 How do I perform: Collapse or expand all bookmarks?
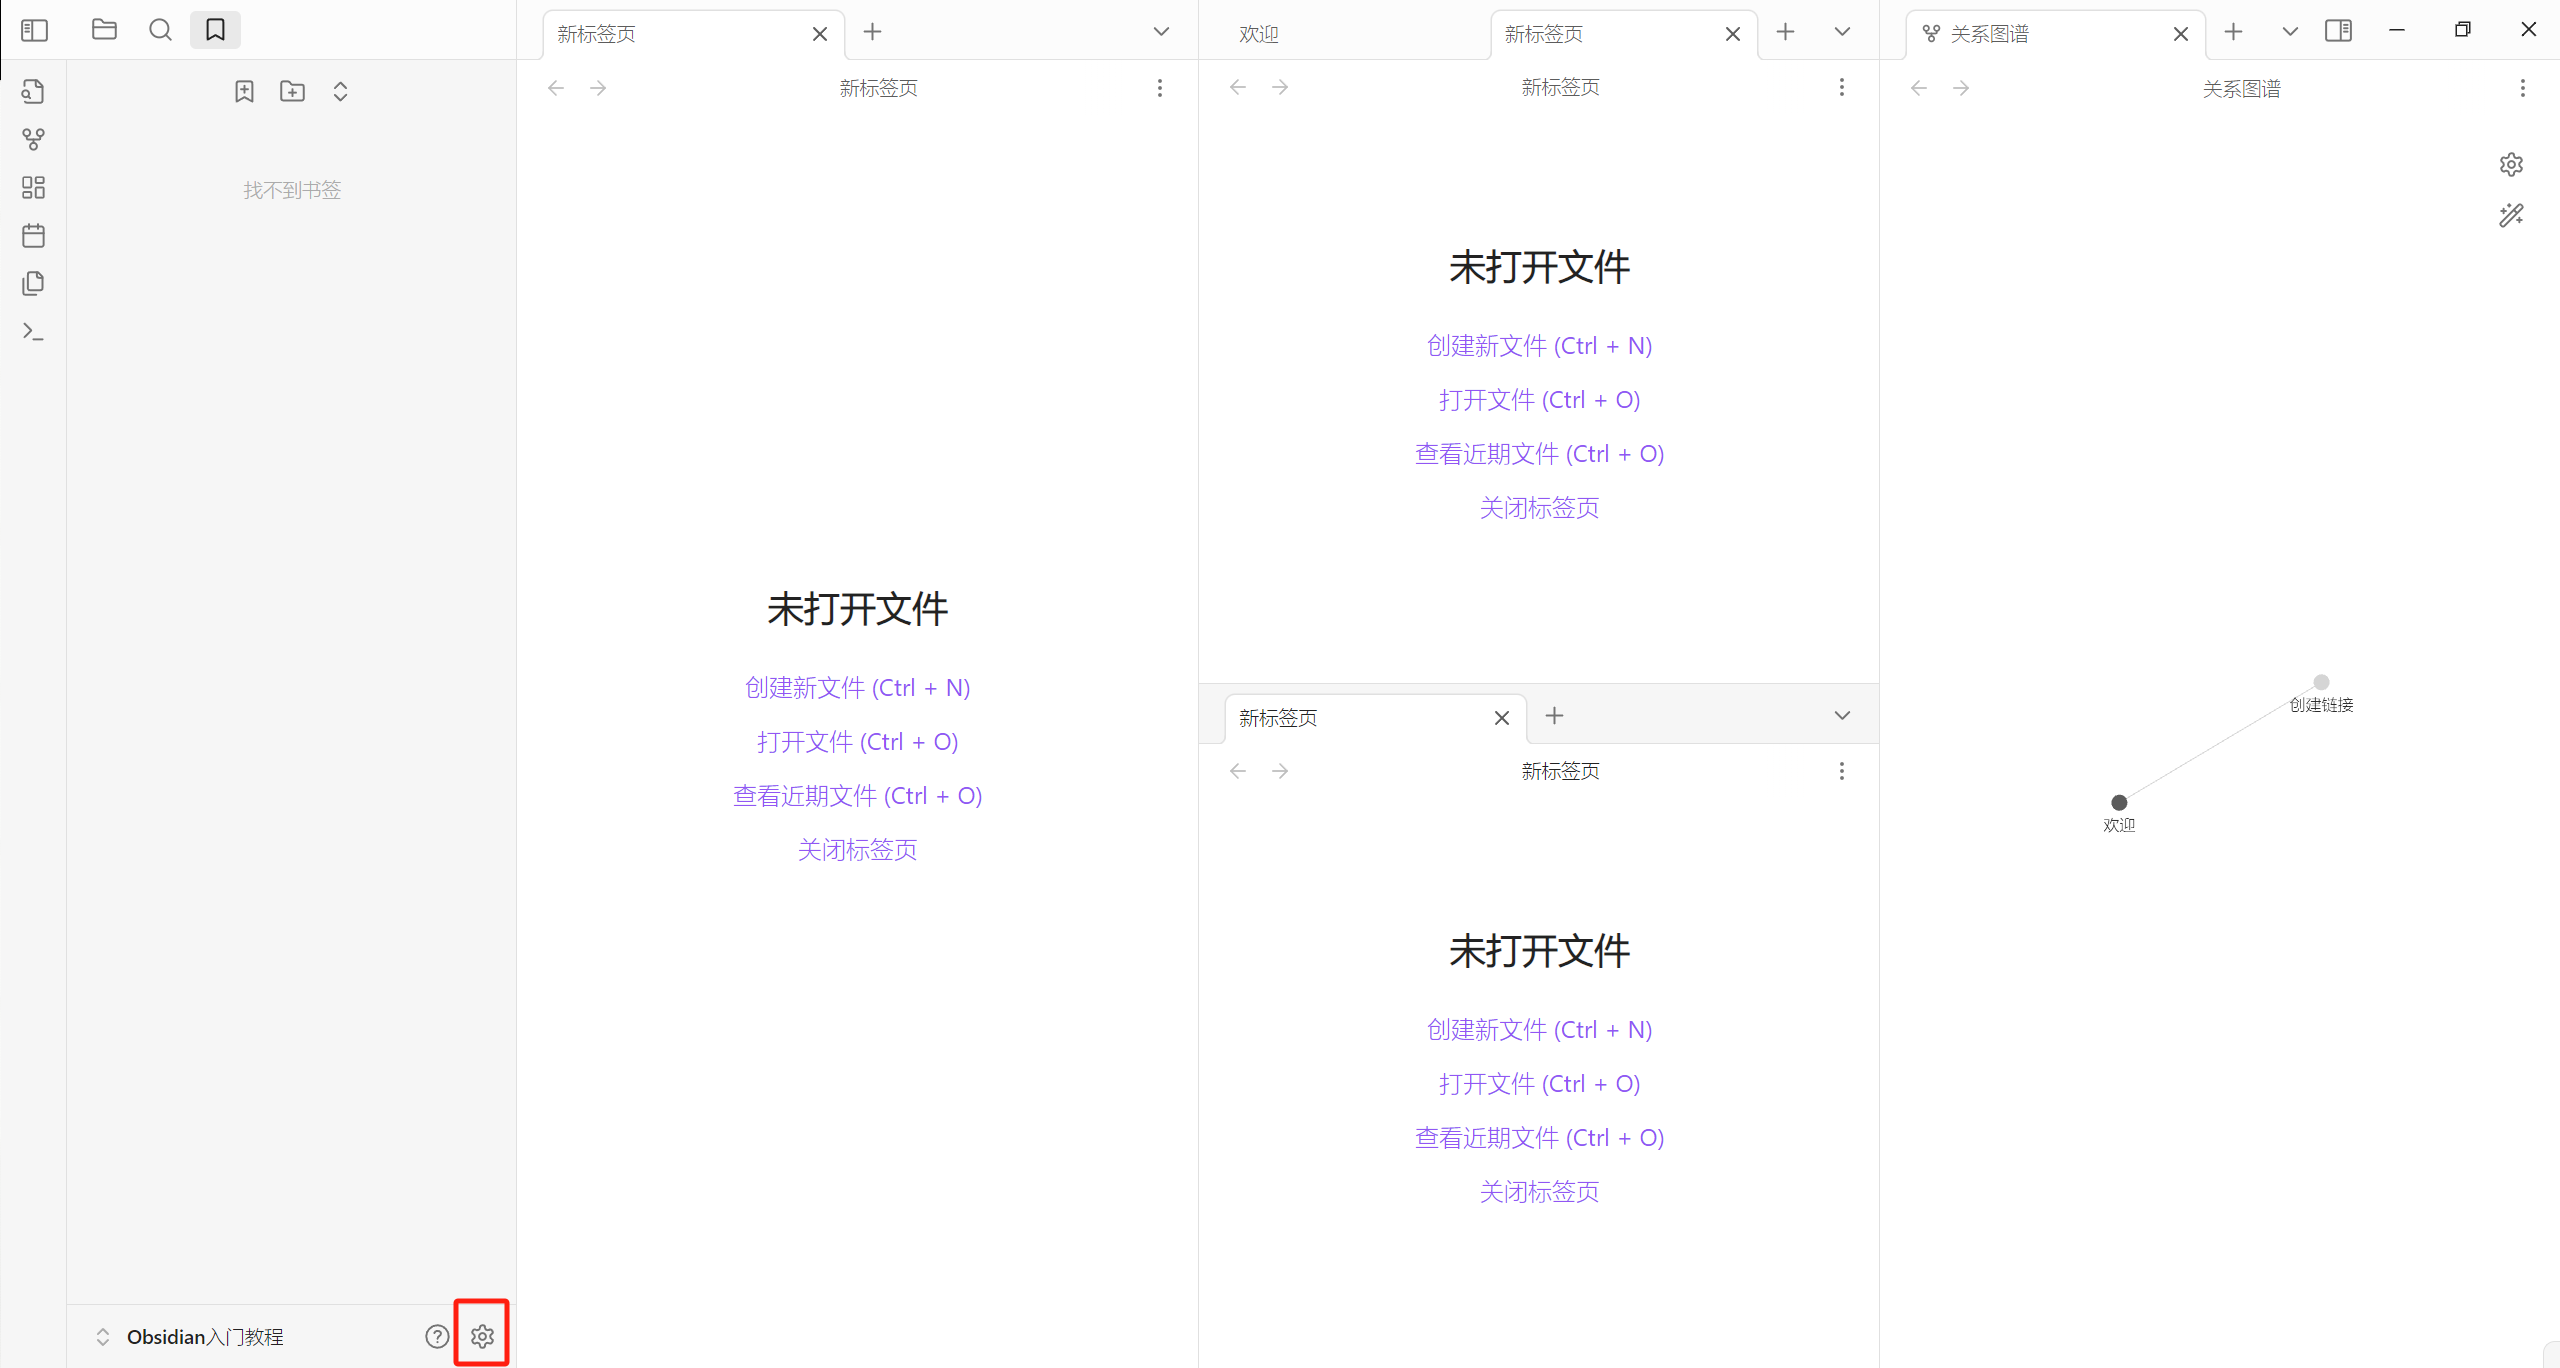(x=340, y=92)
